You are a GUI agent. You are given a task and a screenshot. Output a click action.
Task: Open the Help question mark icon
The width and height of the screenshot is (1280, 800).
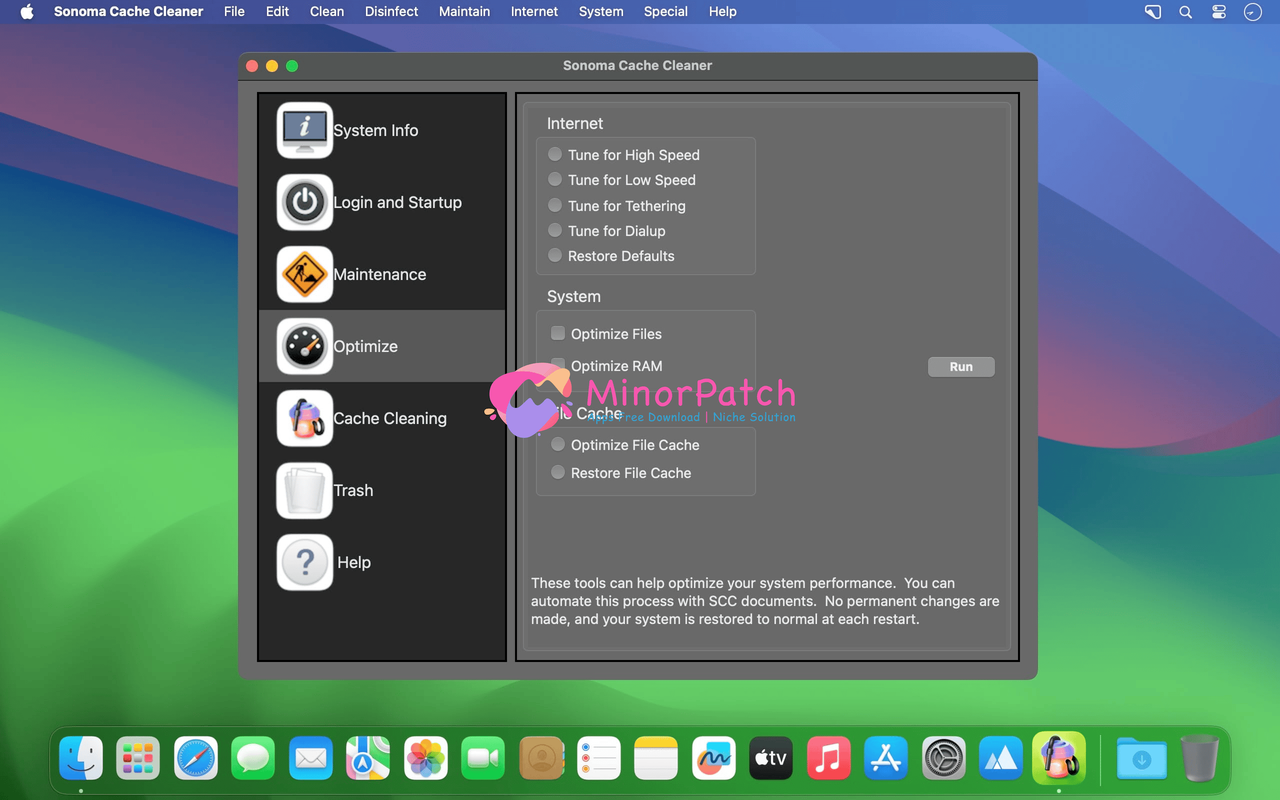click(305, 562)
